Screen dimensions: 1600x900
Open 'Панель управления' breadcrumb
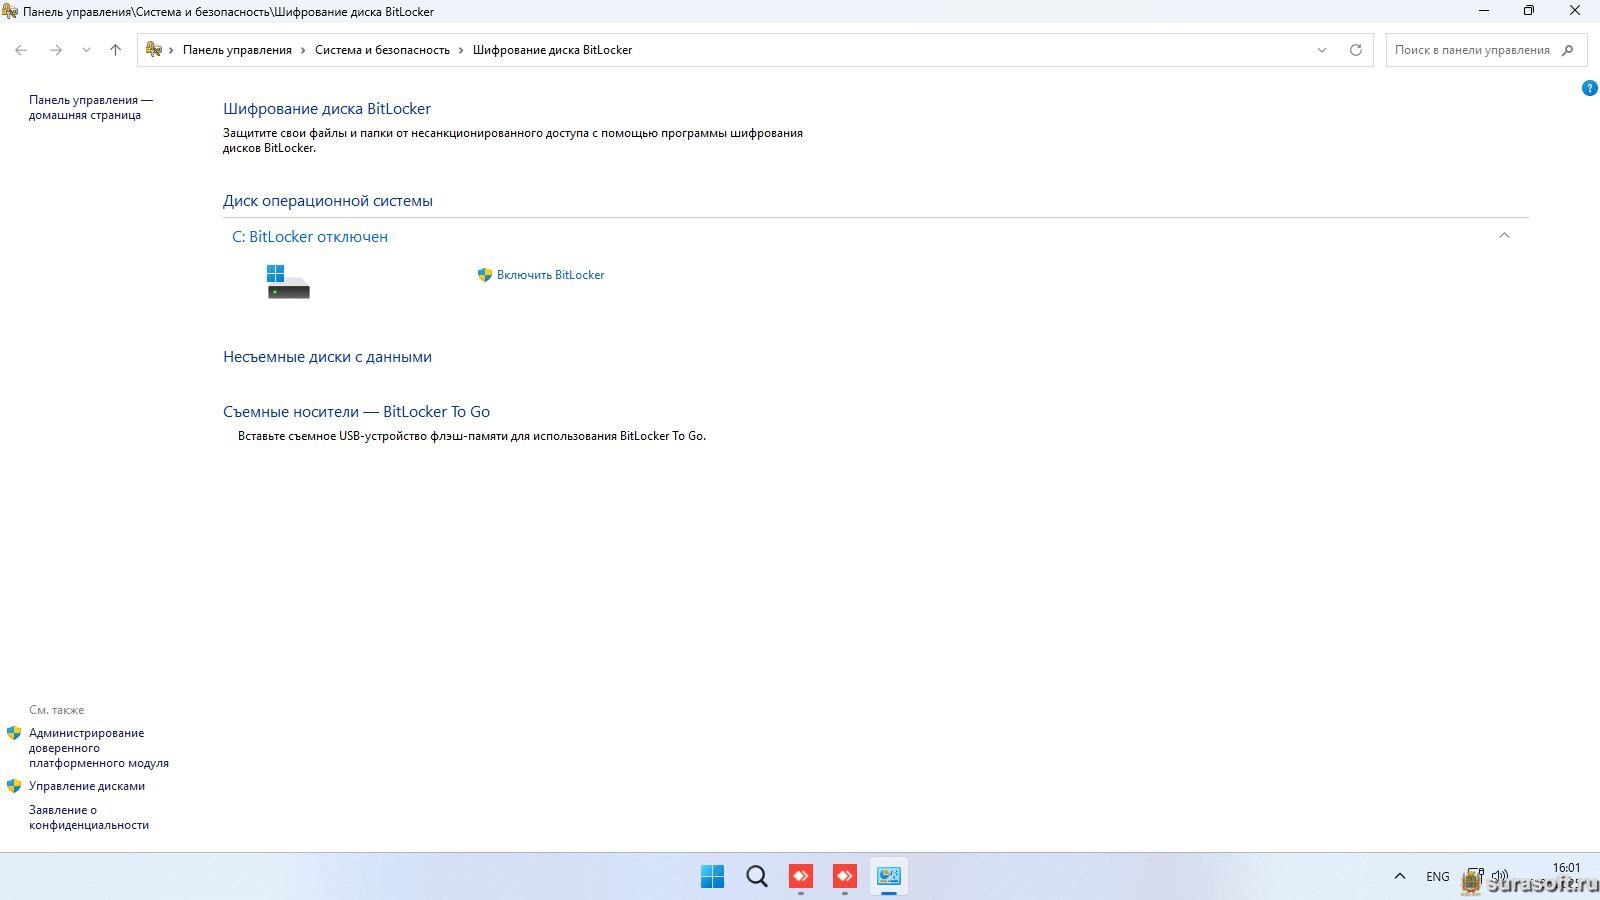[237, 50]
